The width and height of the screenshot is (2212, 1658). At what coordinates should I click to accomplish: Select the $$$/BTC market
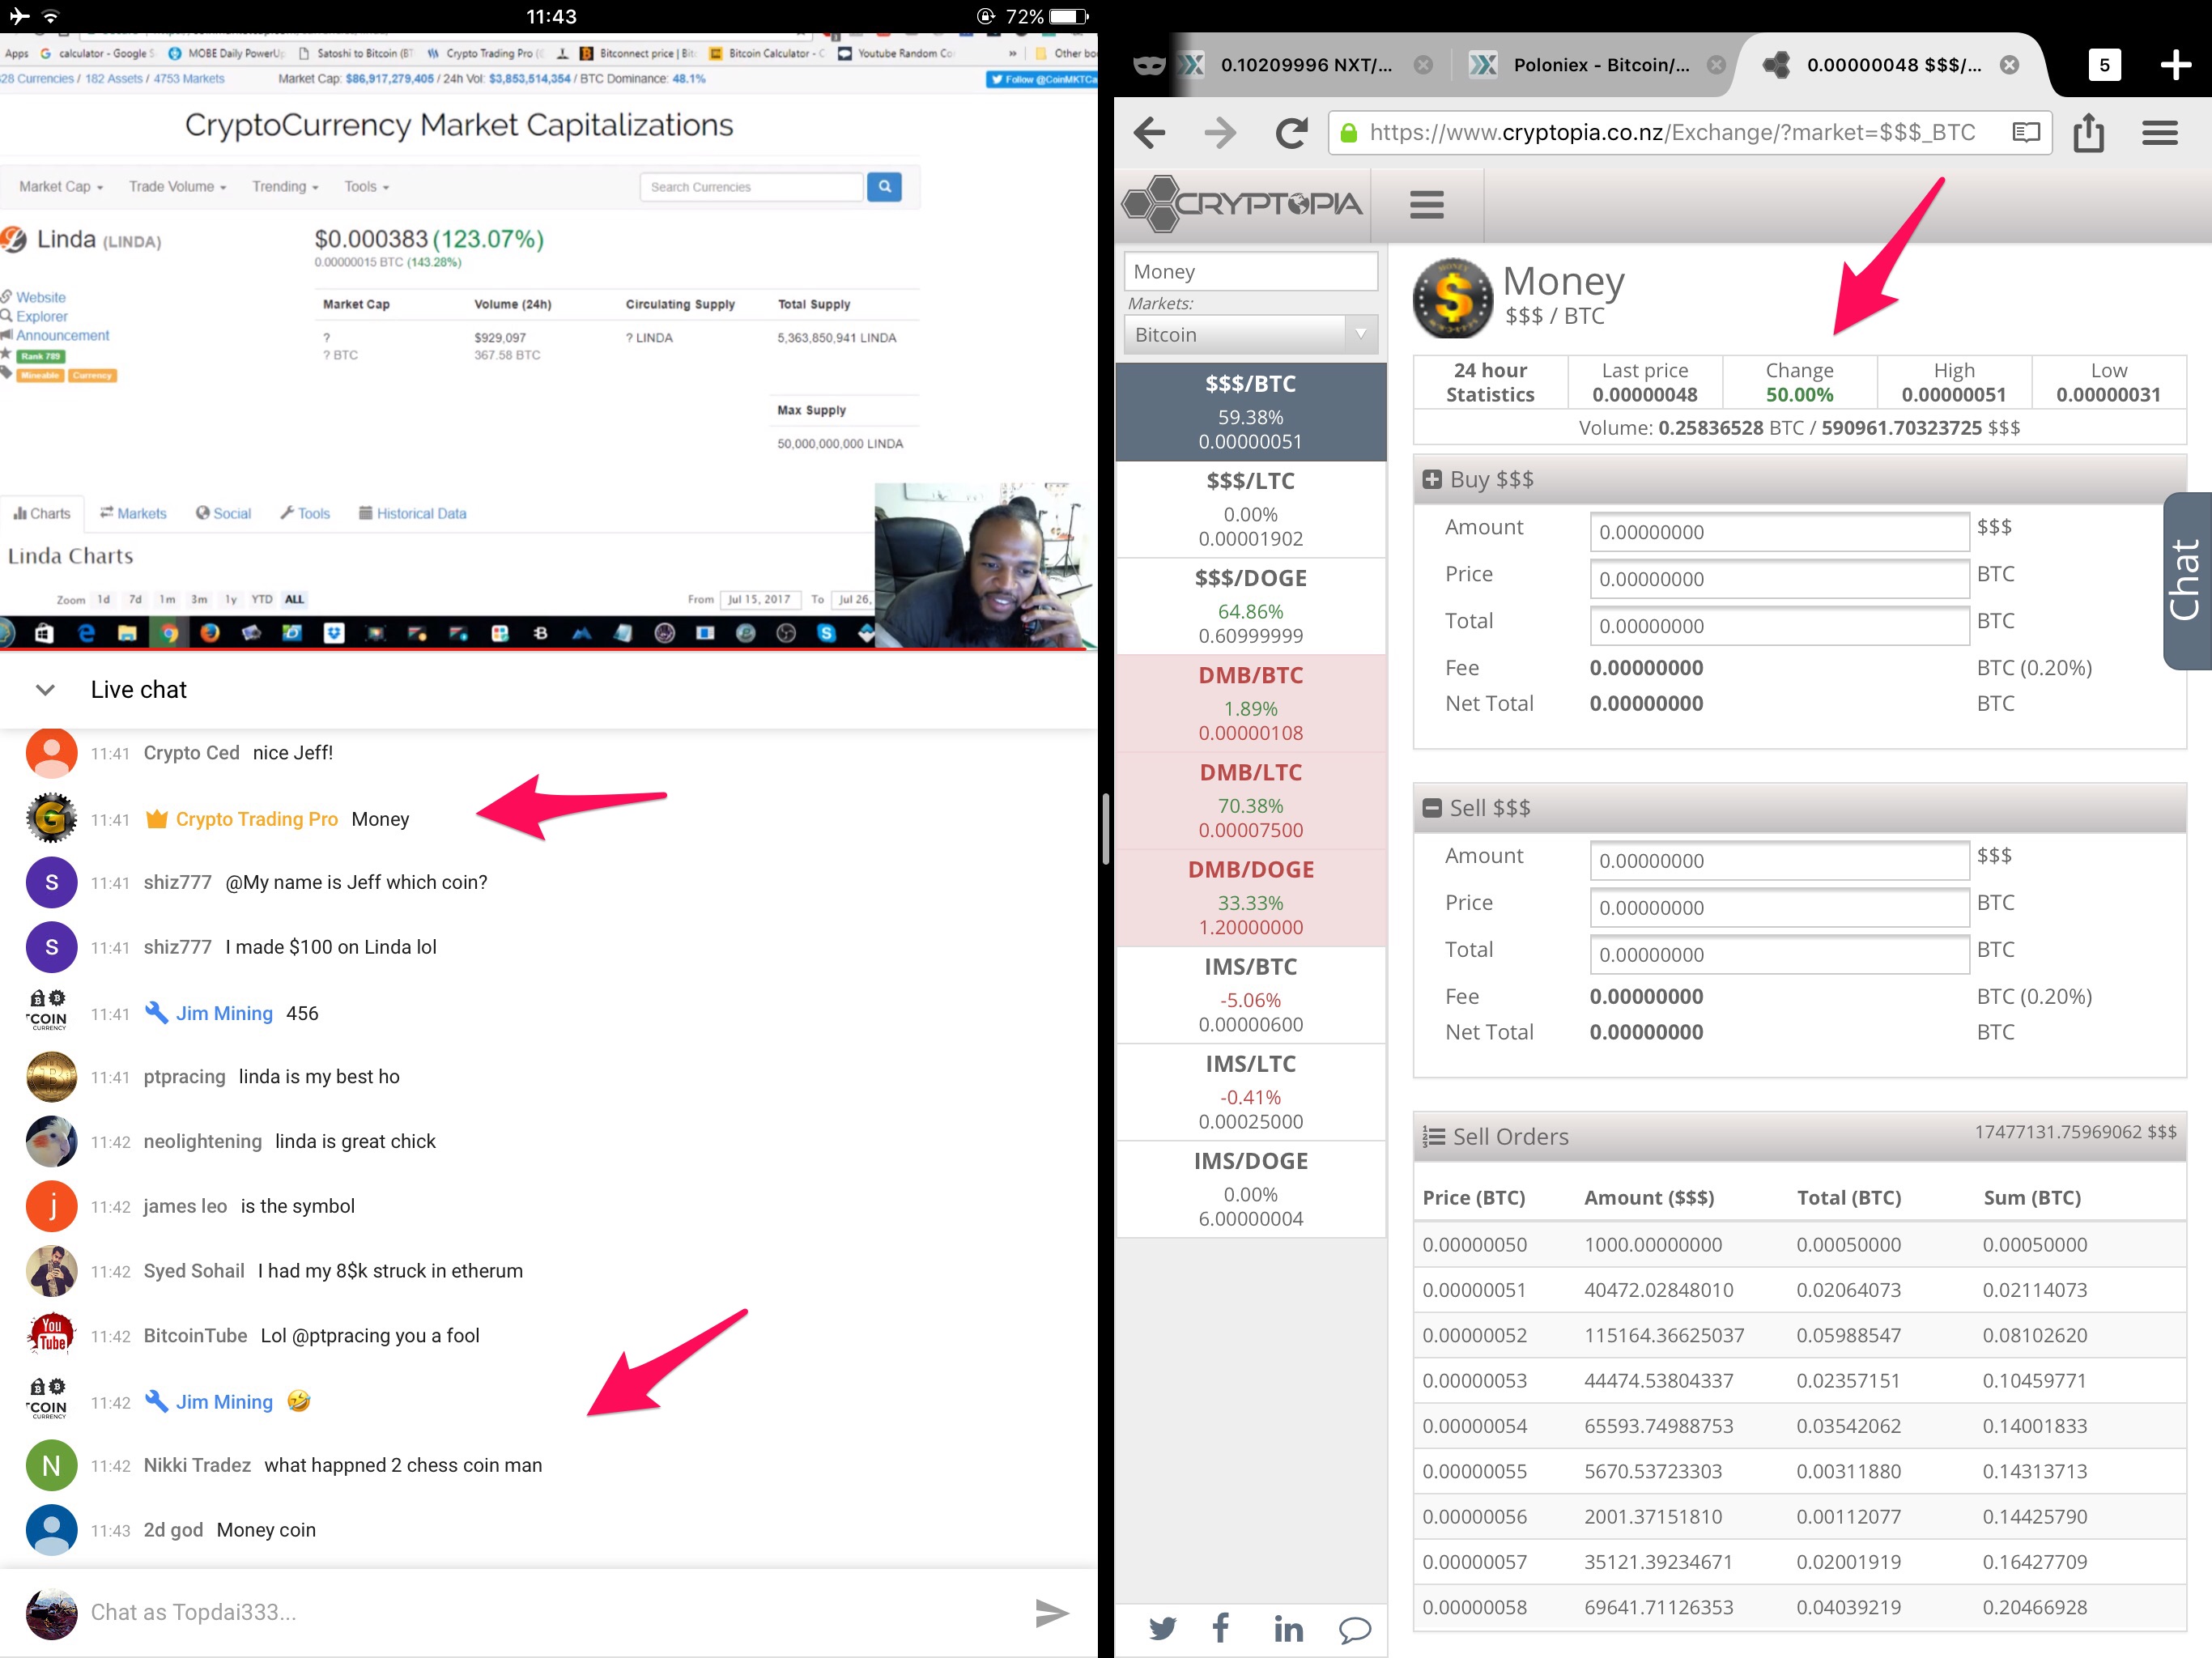pyautogui.click(x=1250, y=412)
